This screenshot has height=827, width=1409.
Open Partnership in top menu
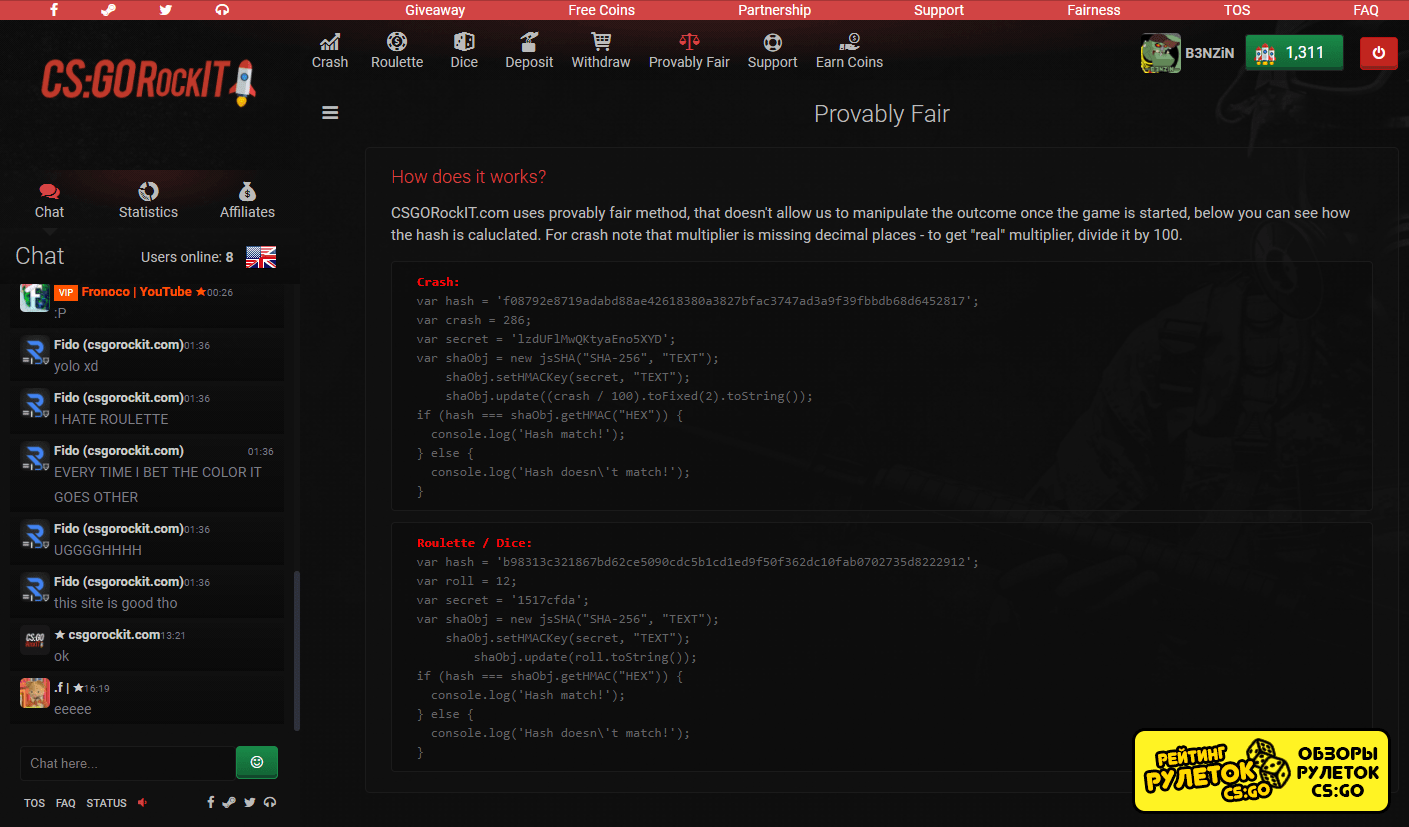(x=774, y=10)
